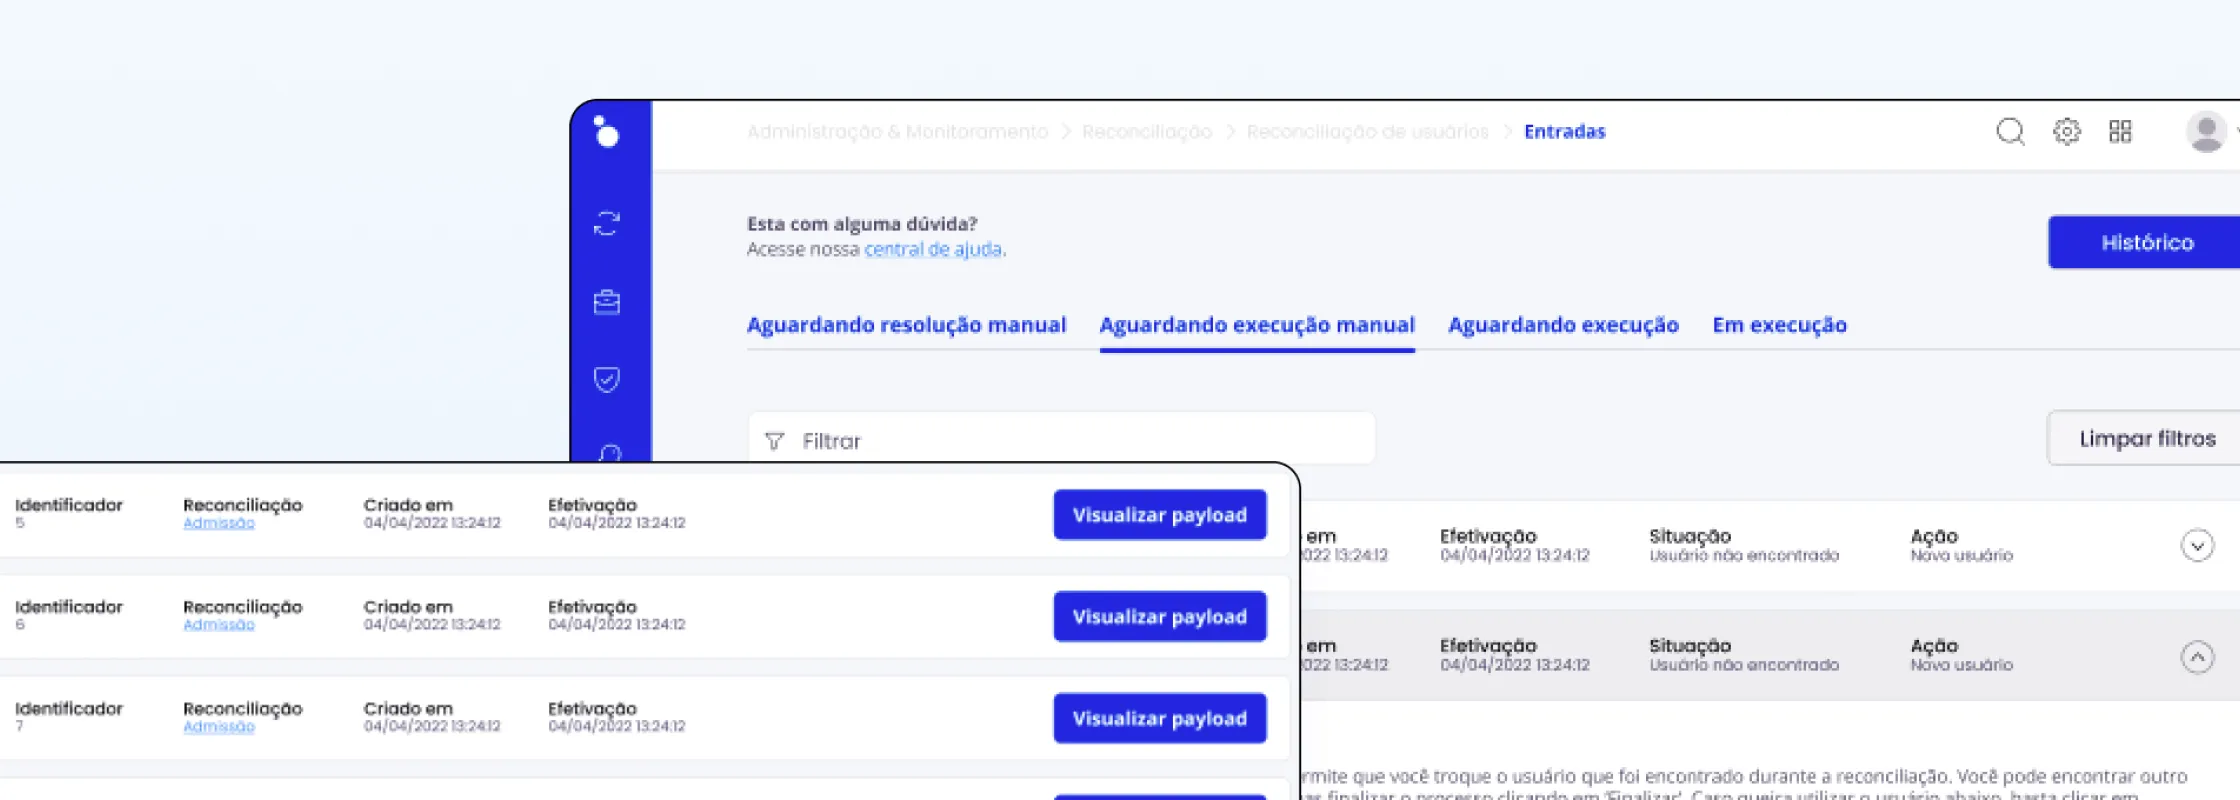Screen dimensions: 2240x800
Task: Open settings gear icon in header
Action: (2066, 131)
